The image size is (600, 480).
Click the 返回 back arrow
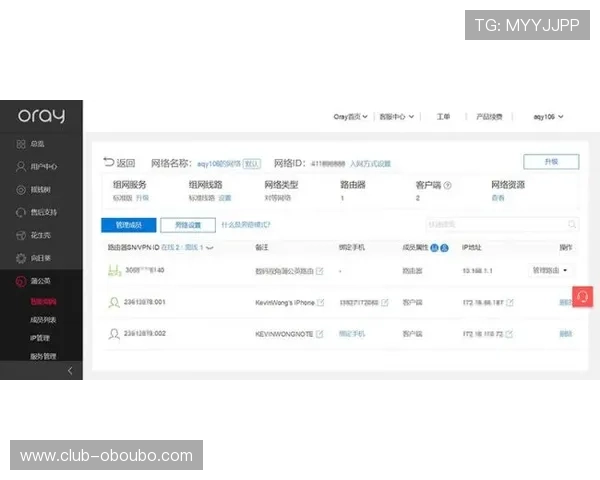tap(109, 162)
